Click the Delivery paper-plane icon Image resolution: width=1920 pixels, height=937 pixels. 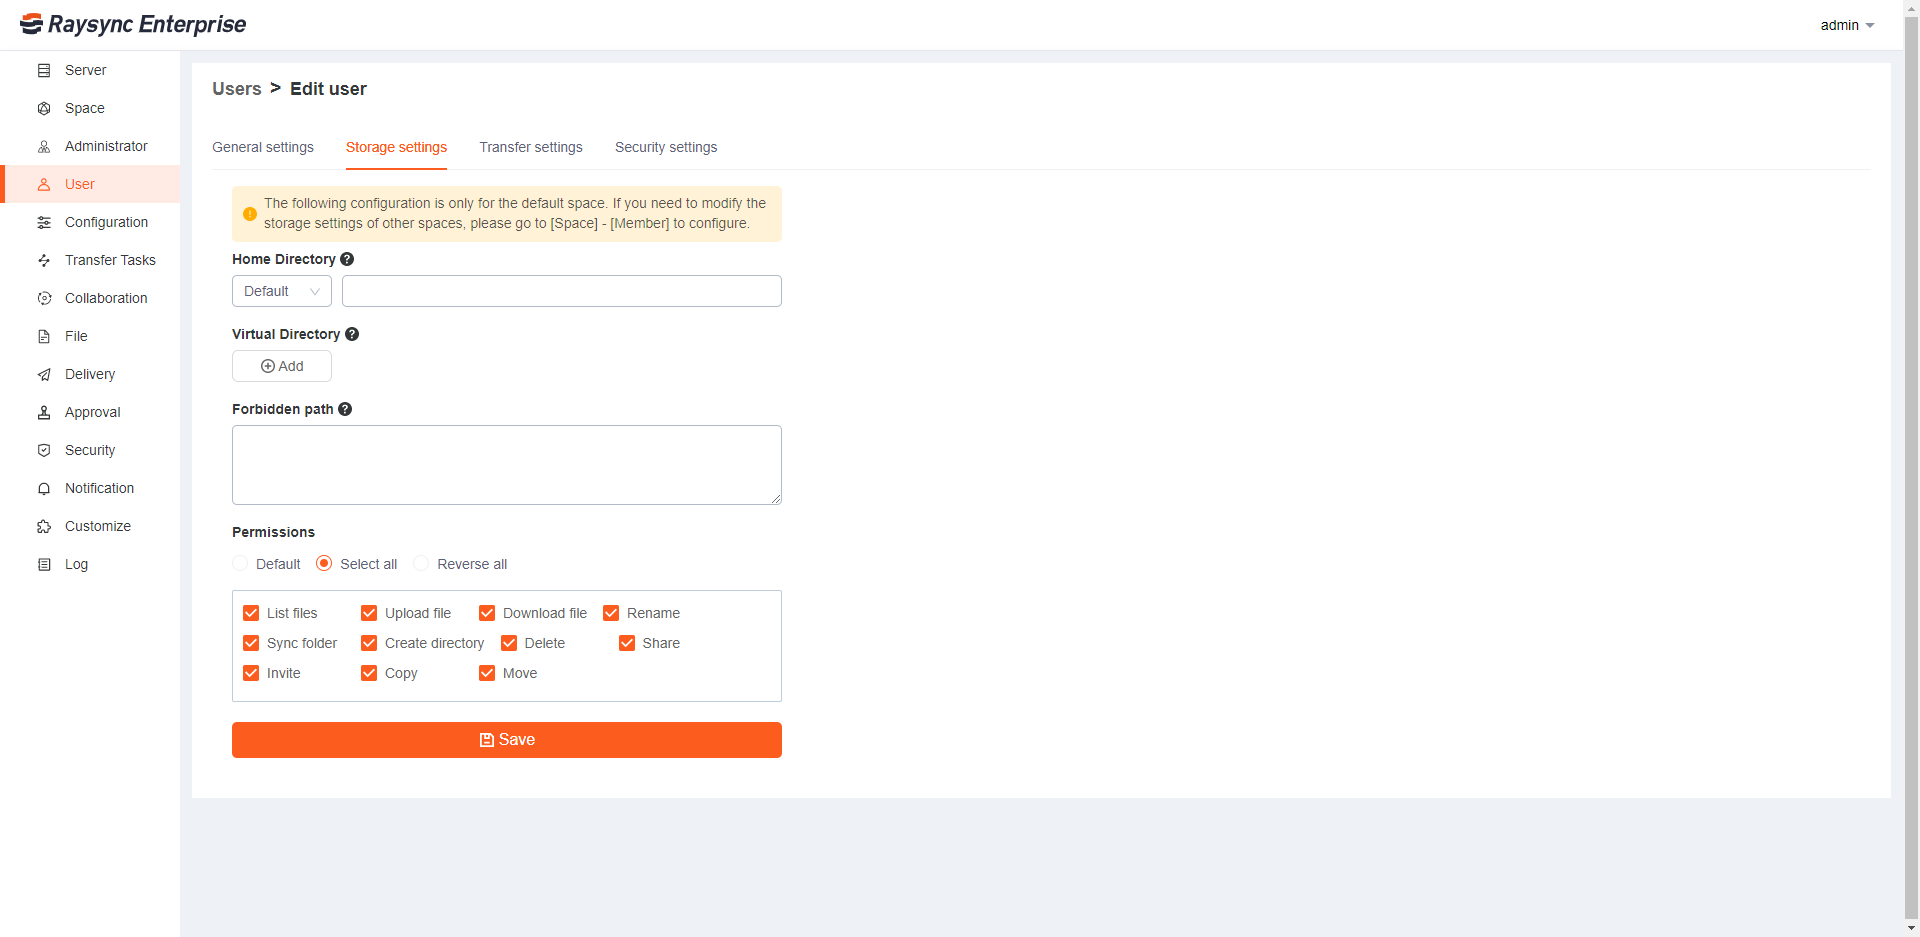tap(44, 374)
